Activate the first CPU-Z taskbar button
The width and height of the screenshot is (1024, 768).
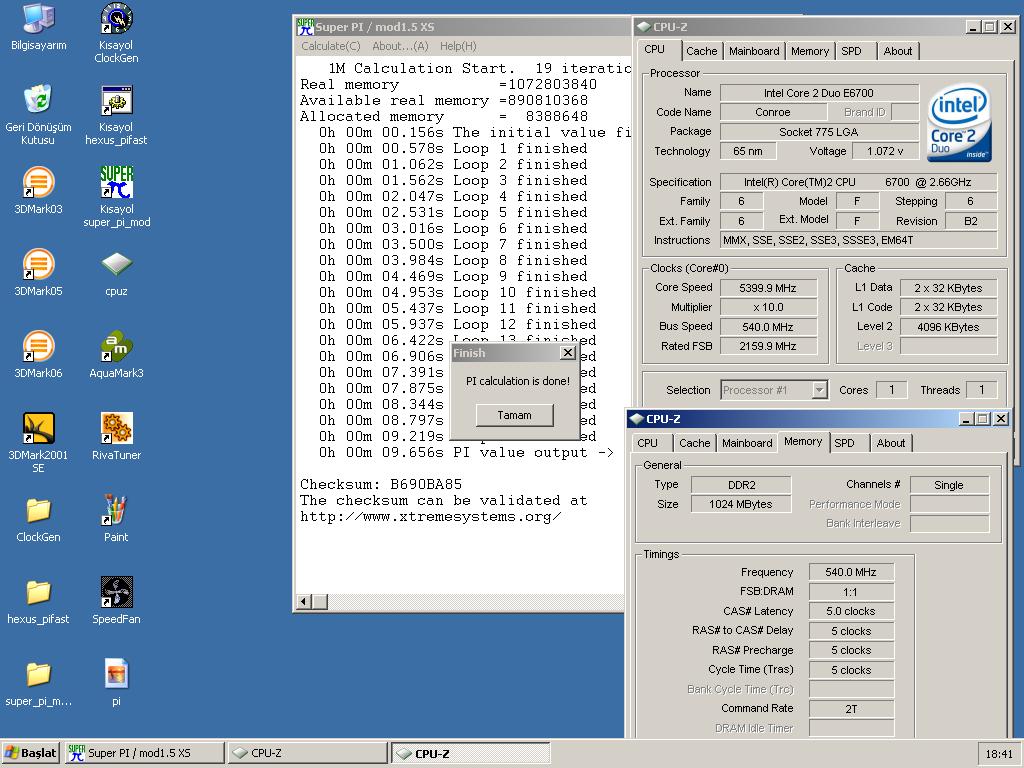tap(308, 753)
